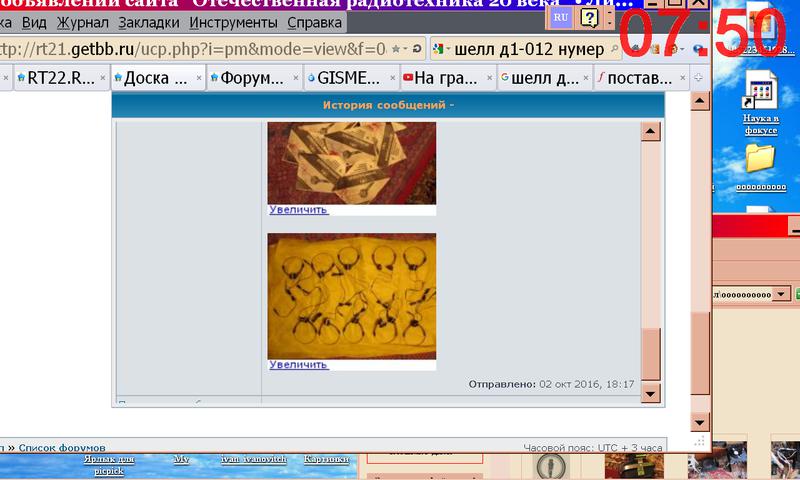Click the microphone thumbnail in background window
Viewport: 800px width, 480px height.
coord(551,466)
